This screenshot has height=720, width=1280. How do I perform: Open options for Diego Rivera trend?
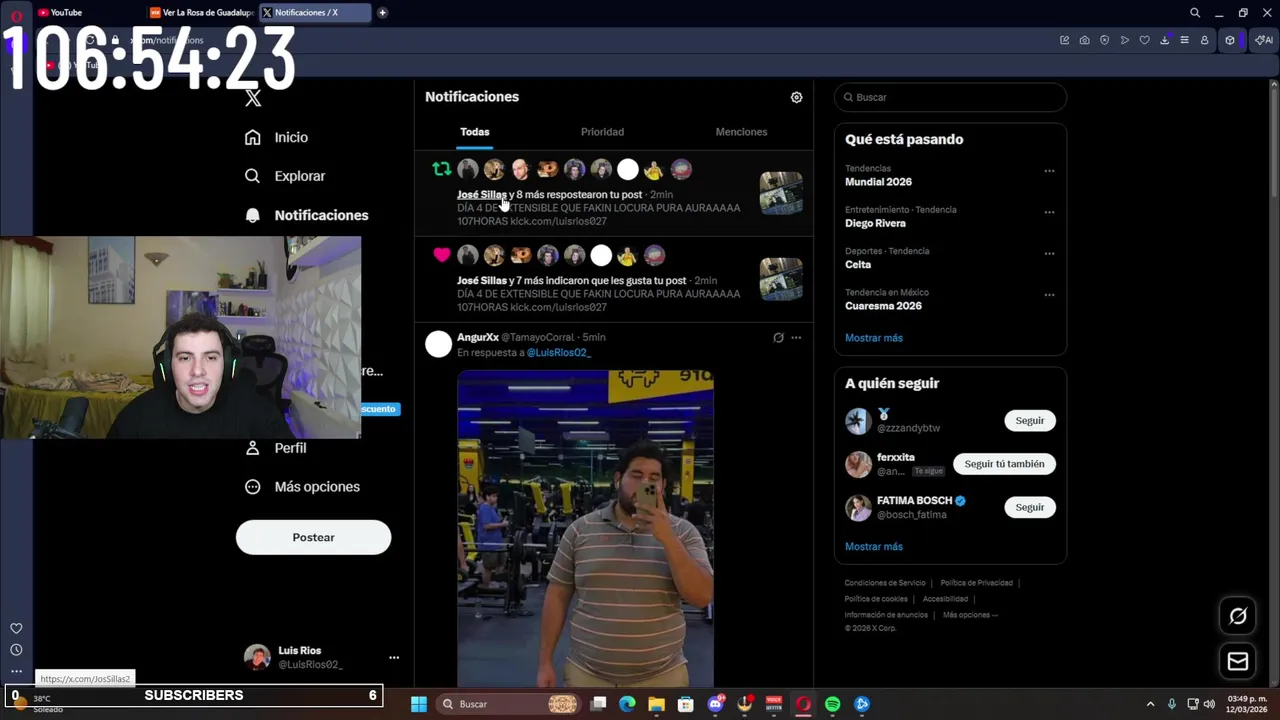click(1049, 212)
